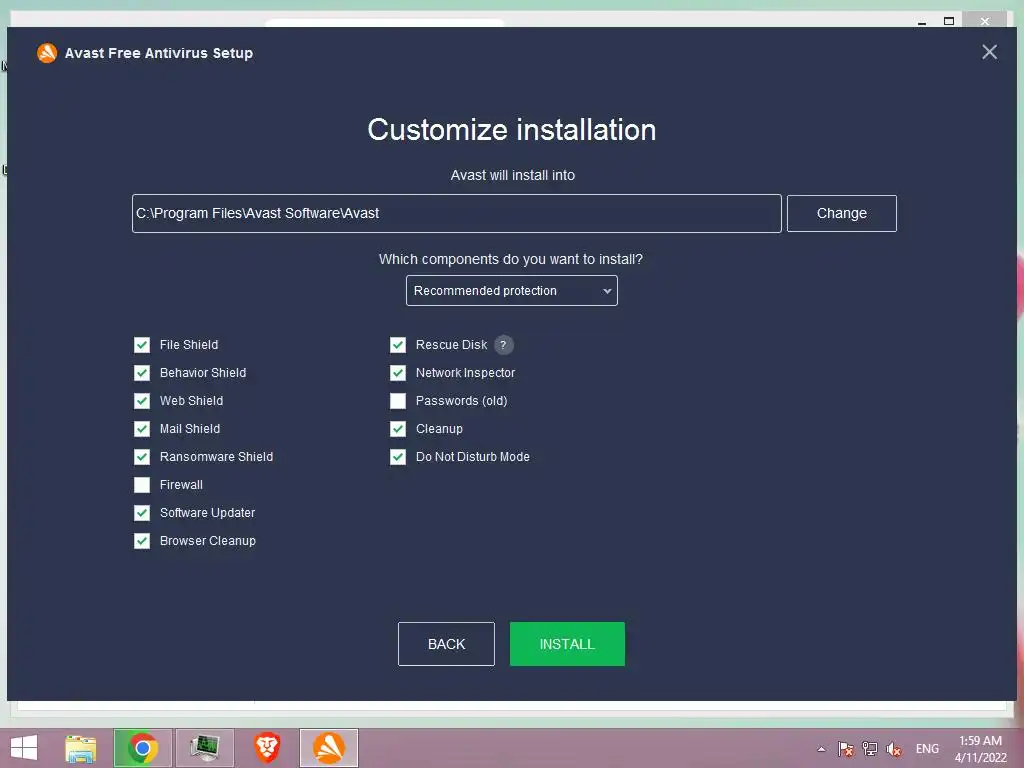Toggle the Network Inspector checkbox
Image resolution: width=1024 pixels, height=768 pixels.
(x=398, y=373)
